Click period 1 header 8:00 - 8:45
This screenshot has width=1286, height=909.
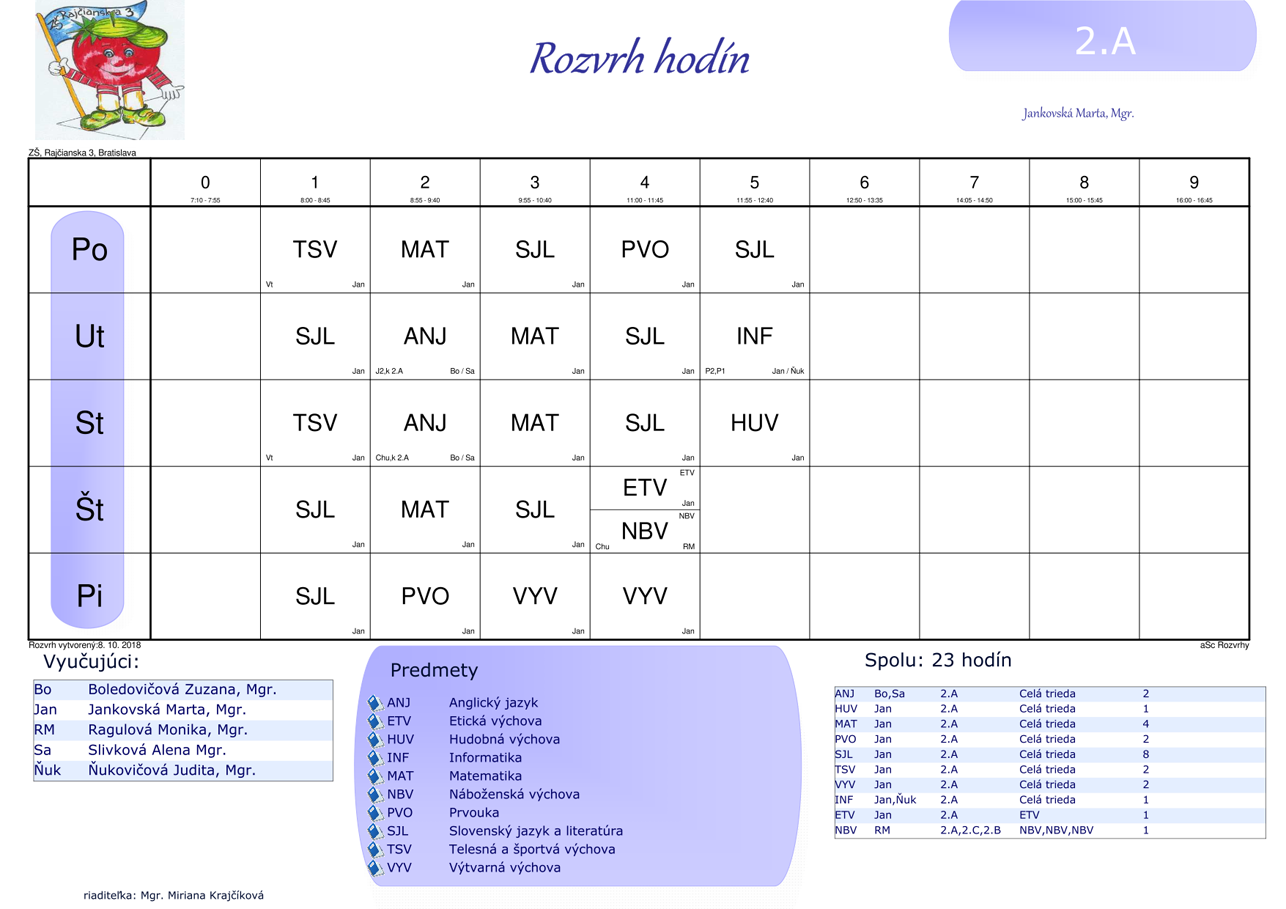pos(315,183)
